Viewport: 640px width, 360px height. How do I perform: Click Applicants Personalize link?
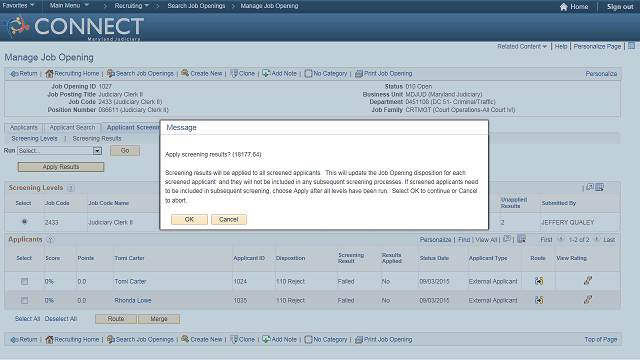point(435,240)
